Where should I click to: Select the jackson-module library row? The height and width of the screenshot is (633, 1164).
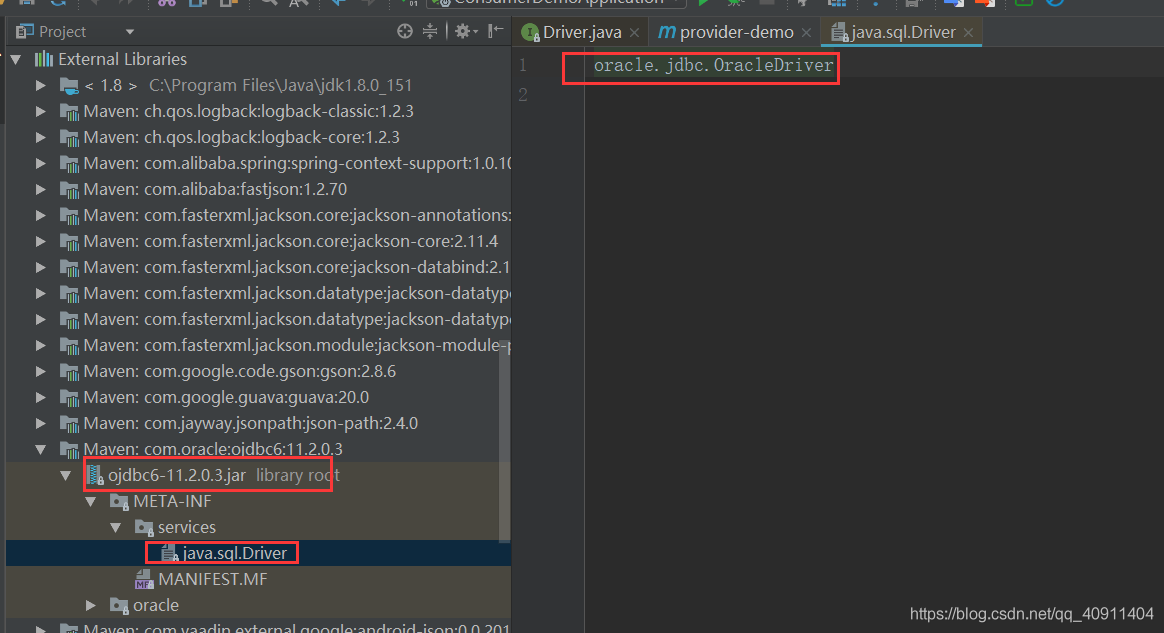[258, 345]
